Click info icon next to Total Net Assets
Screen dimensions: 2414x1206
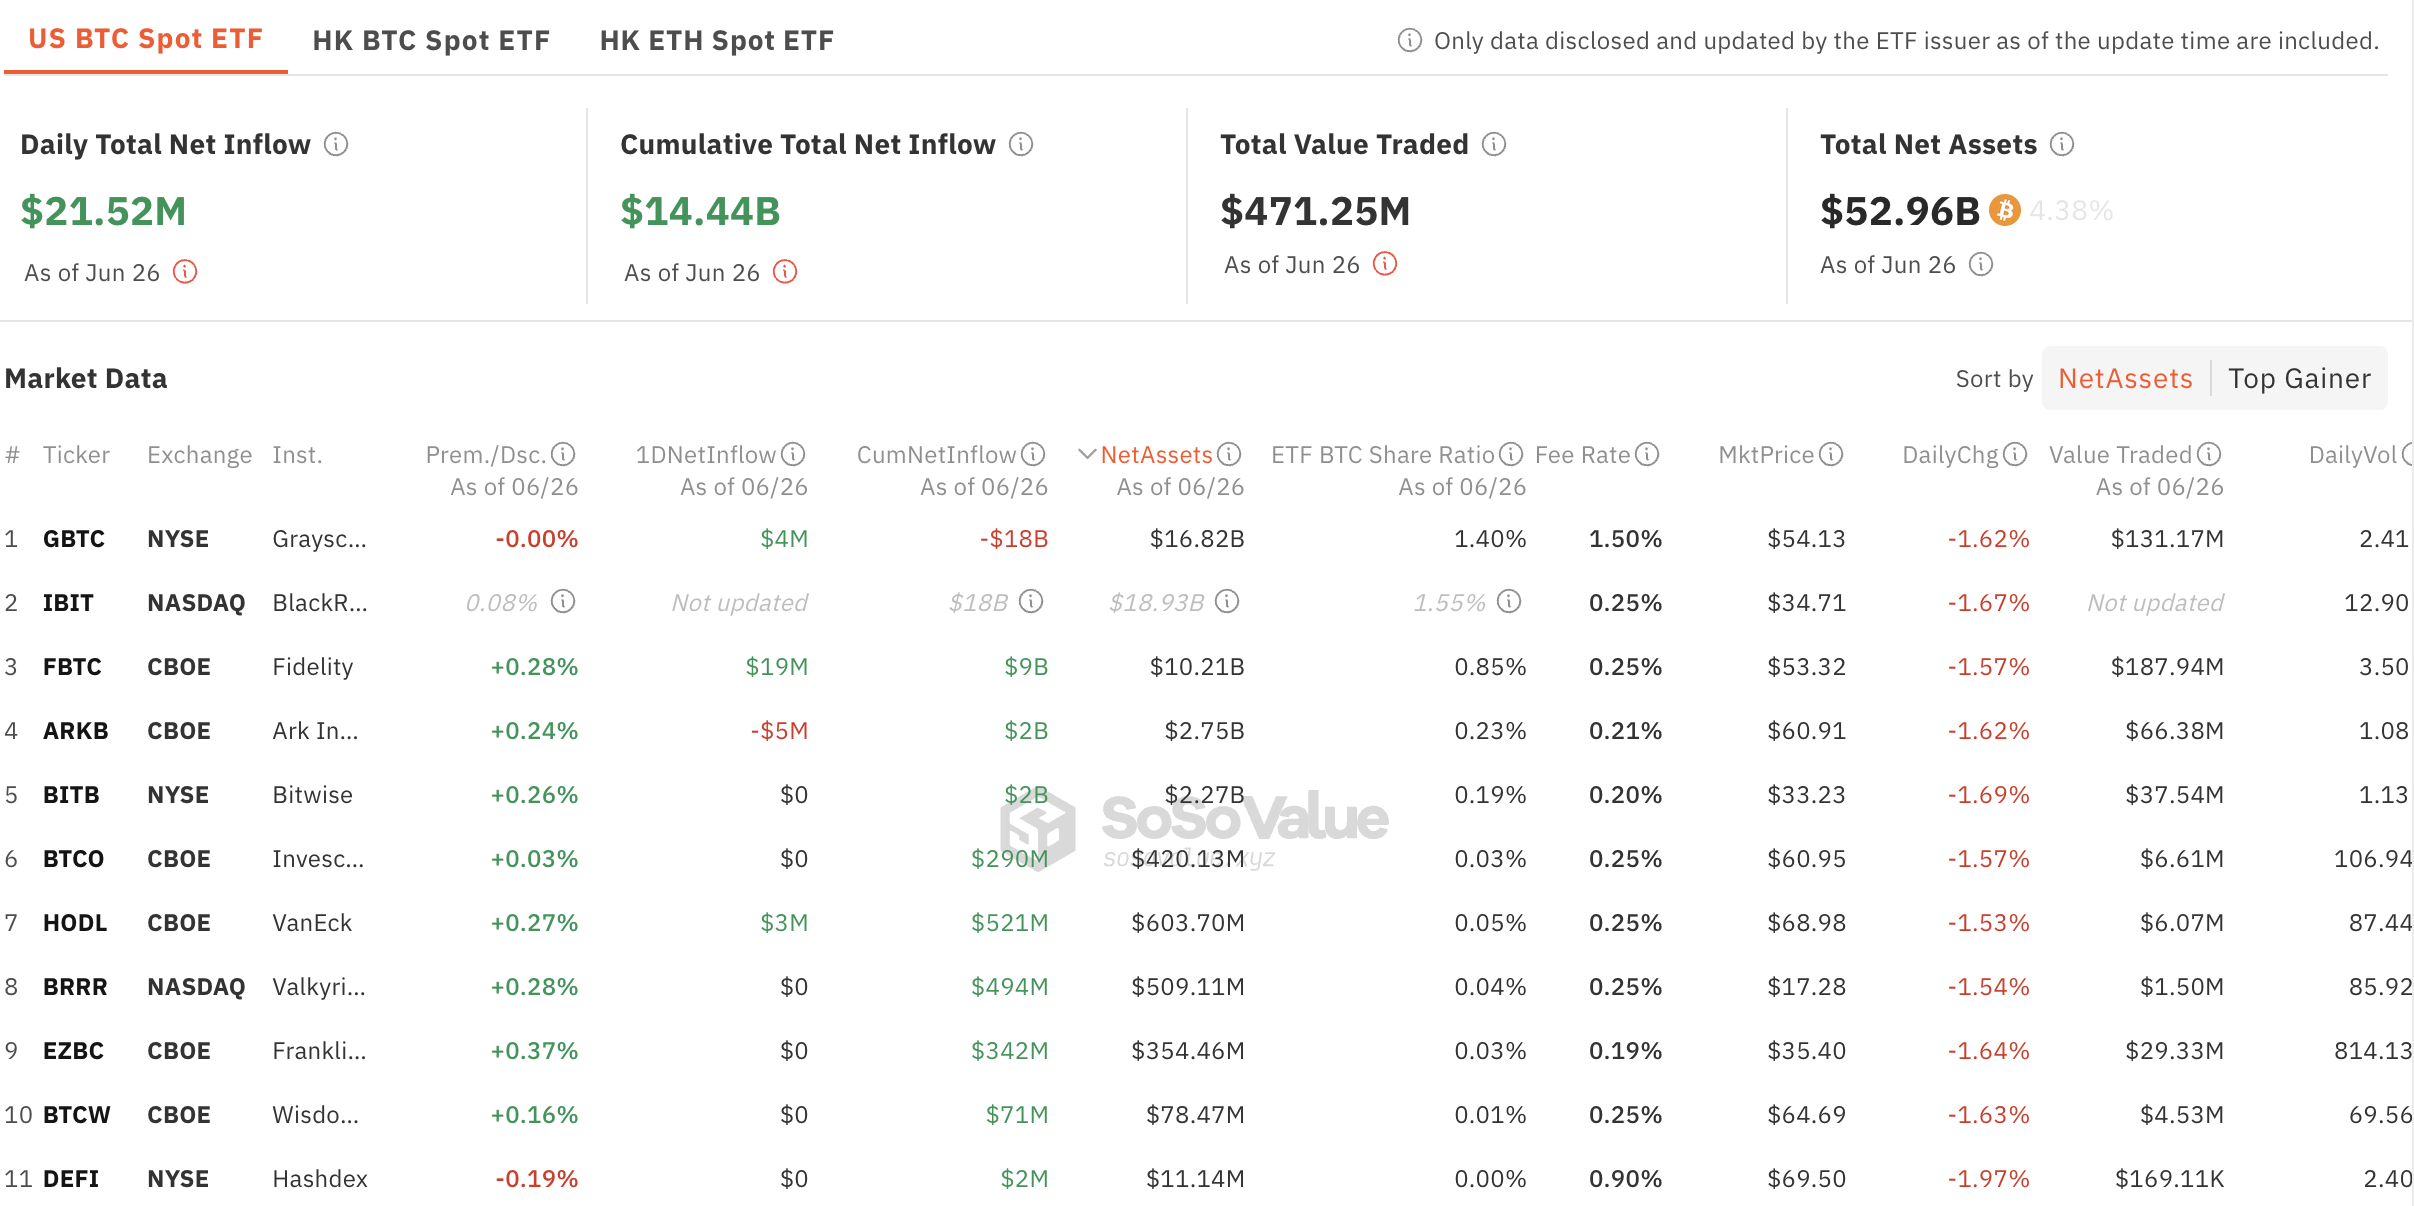[x=2062, y=145]
